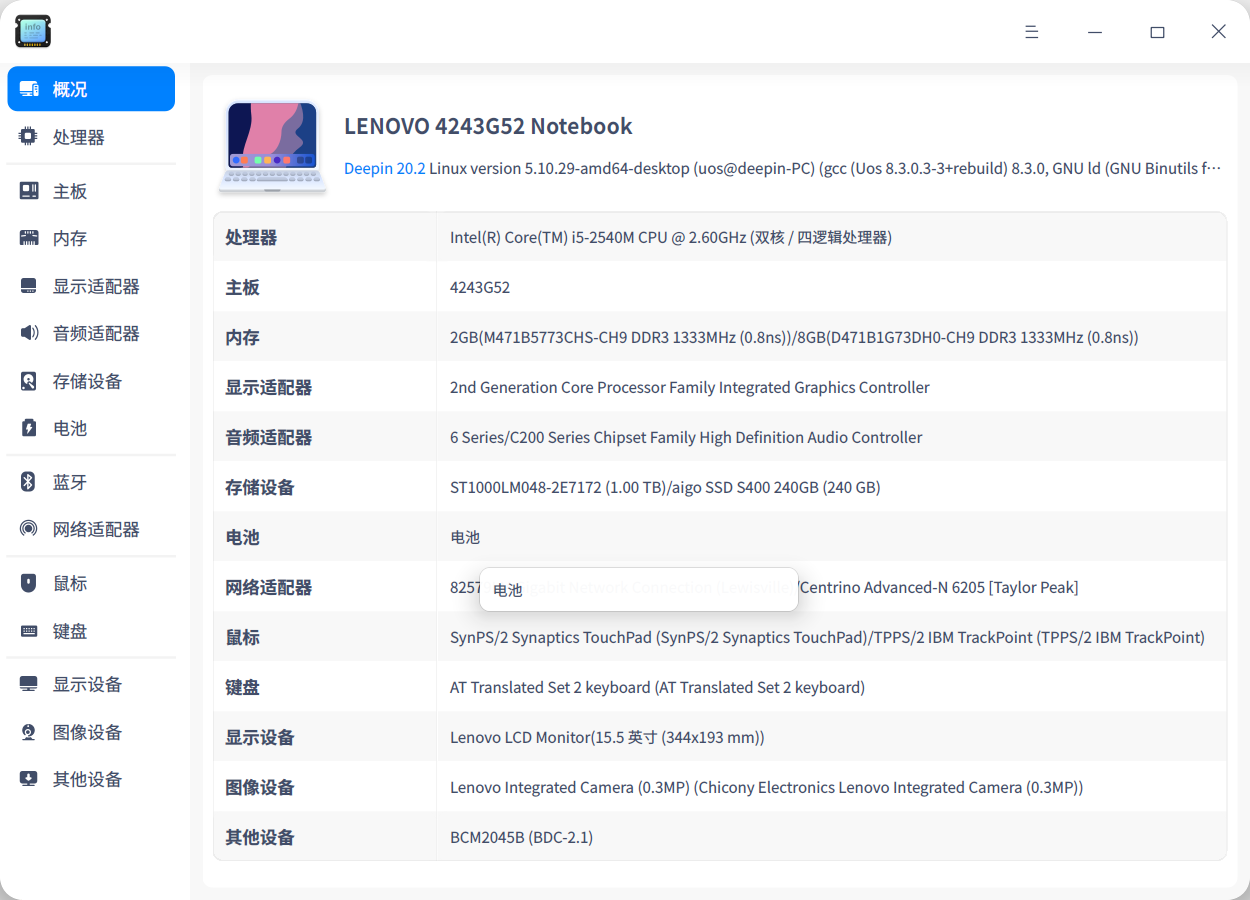The height and width of the screenshot is (900, 1250).
Task: Maximize the Device Manager window
Action: point(1157,32)
